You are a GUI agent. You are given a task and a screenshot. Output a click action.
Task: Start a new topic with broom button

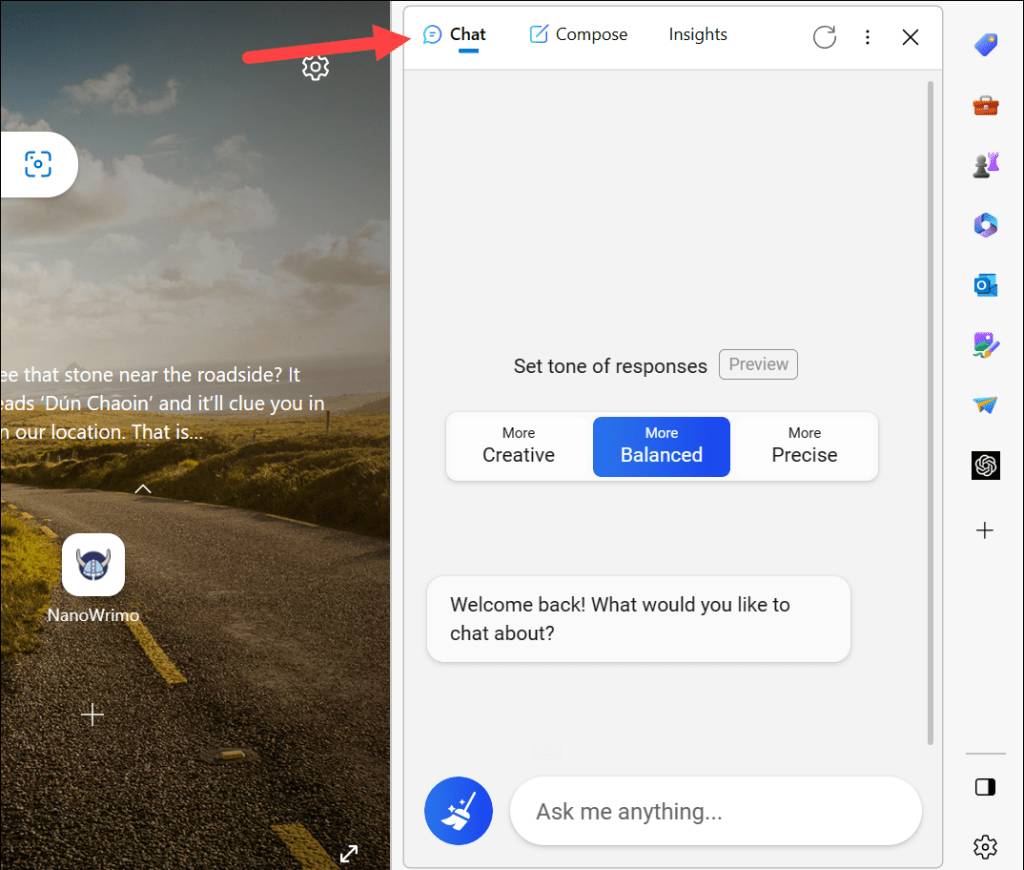coord(458,811)
